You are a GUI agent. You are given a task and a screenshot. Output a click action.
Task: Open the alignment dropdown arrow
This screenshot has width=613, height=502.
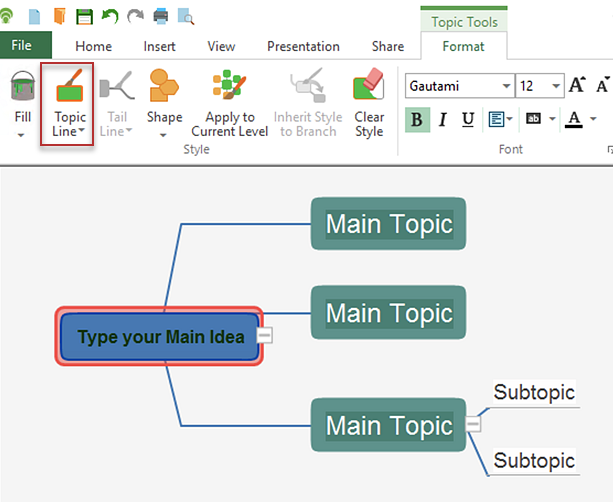click(x=510, y=118)
